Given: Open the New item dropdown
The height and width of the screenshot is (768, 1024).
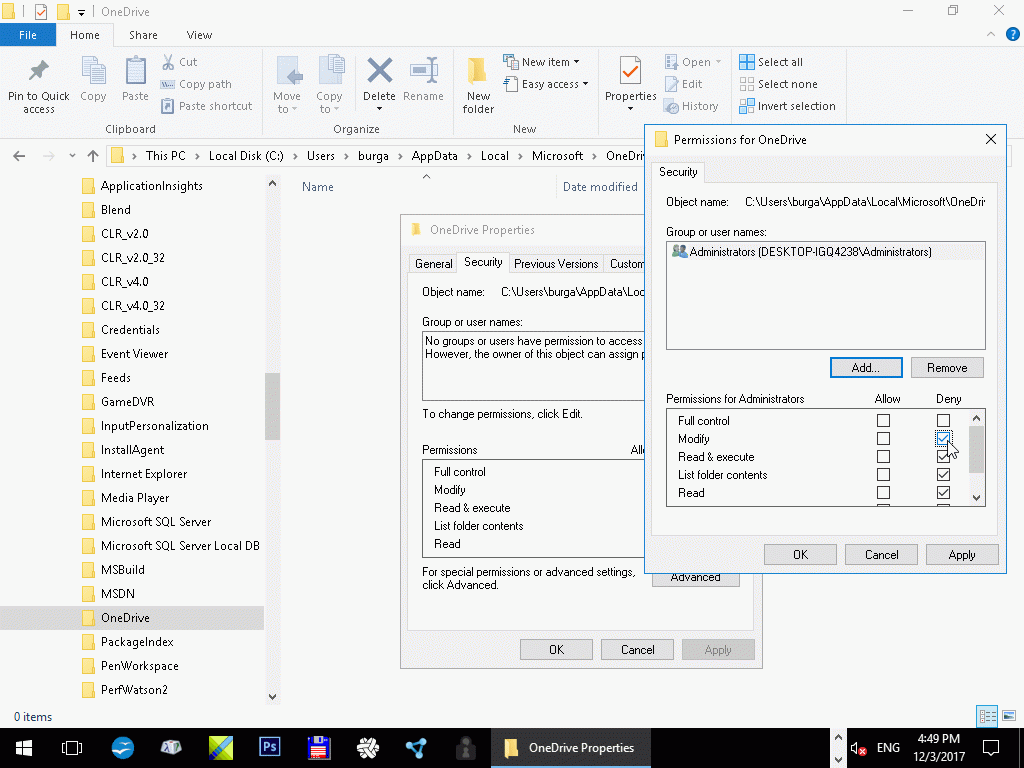Looking at the screenshot, I should click(x=541, y=62).
